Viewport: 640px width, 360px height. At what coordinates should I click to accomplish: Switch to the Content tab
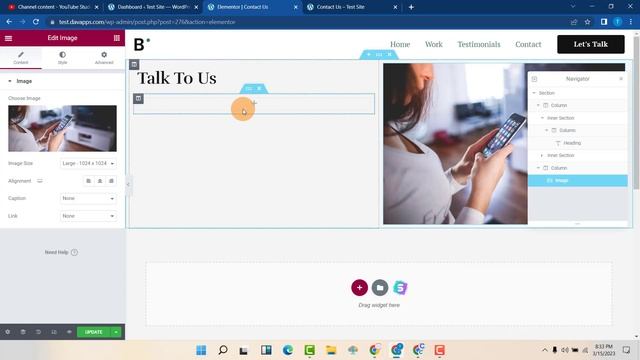(21, 58)
